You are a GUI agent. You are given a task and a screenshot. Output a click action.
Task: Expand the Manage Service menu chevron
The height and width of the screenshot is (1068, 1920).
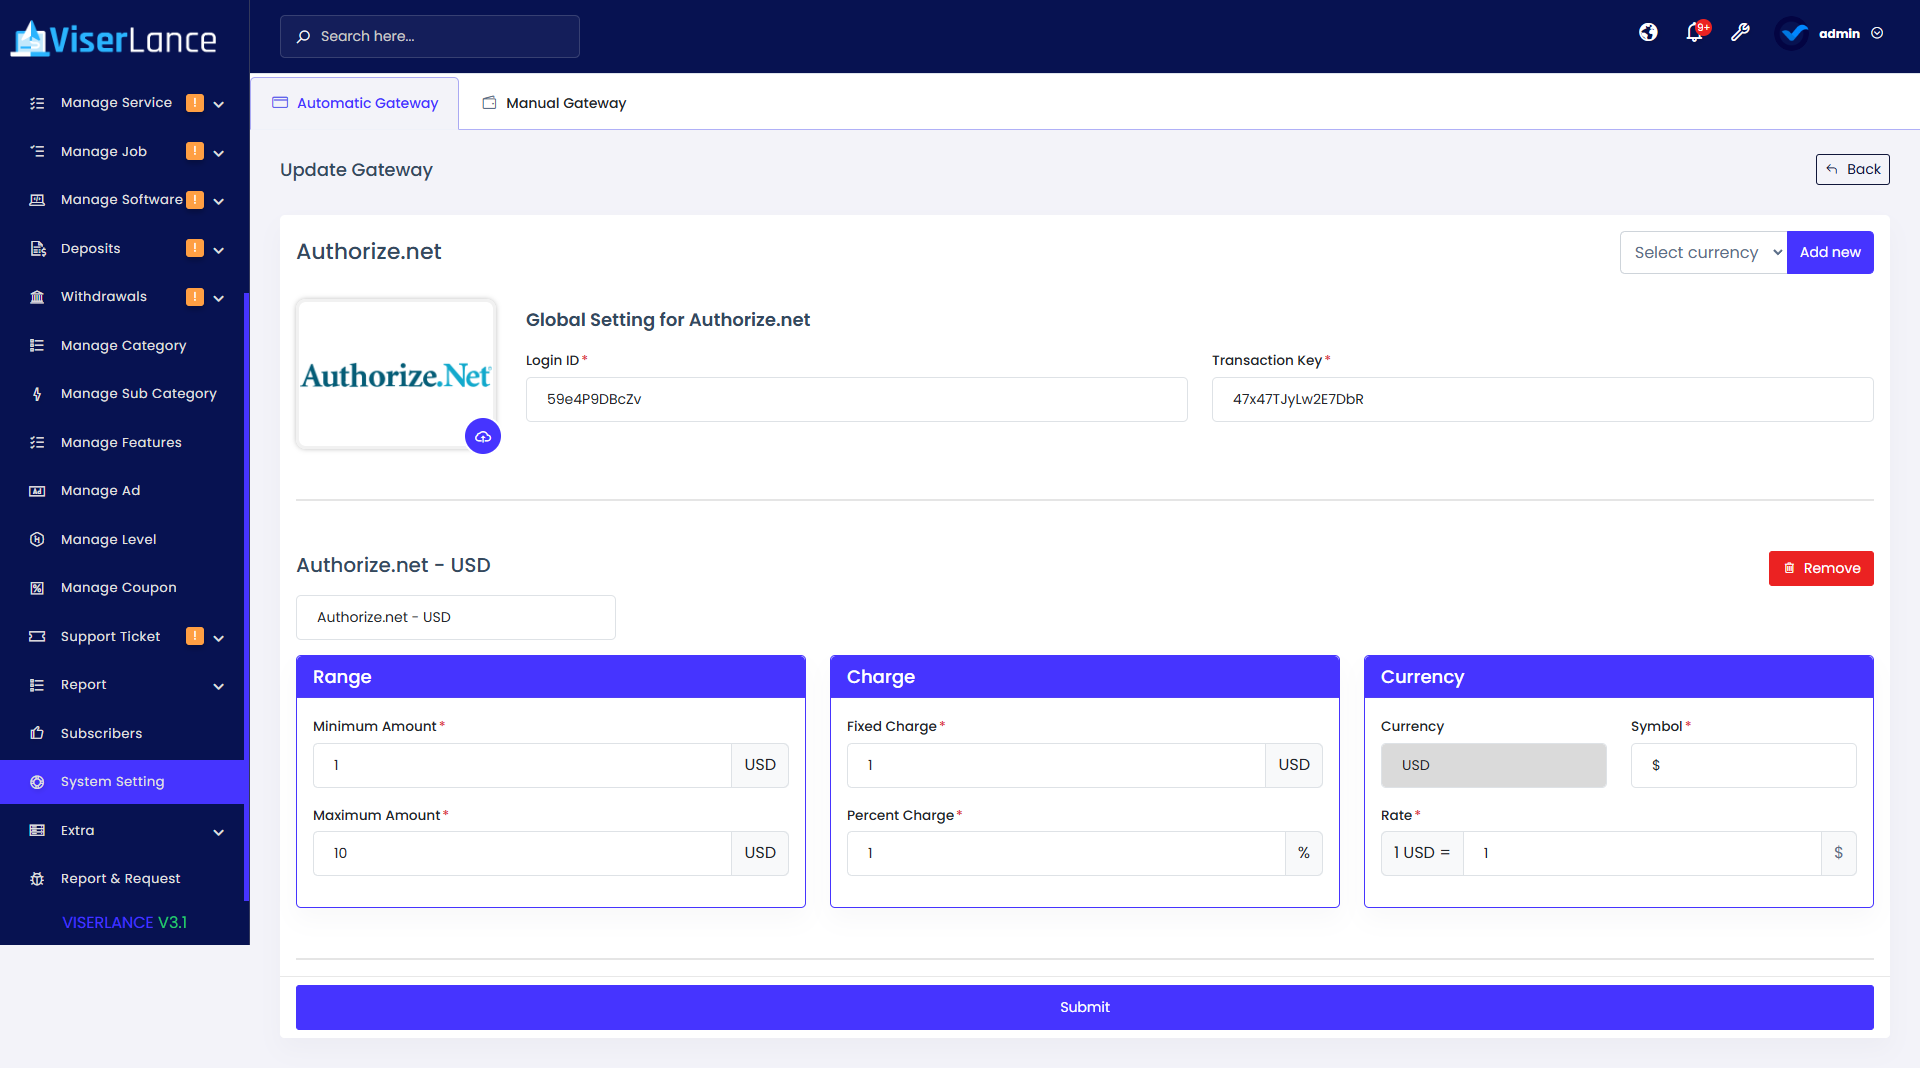218,104
